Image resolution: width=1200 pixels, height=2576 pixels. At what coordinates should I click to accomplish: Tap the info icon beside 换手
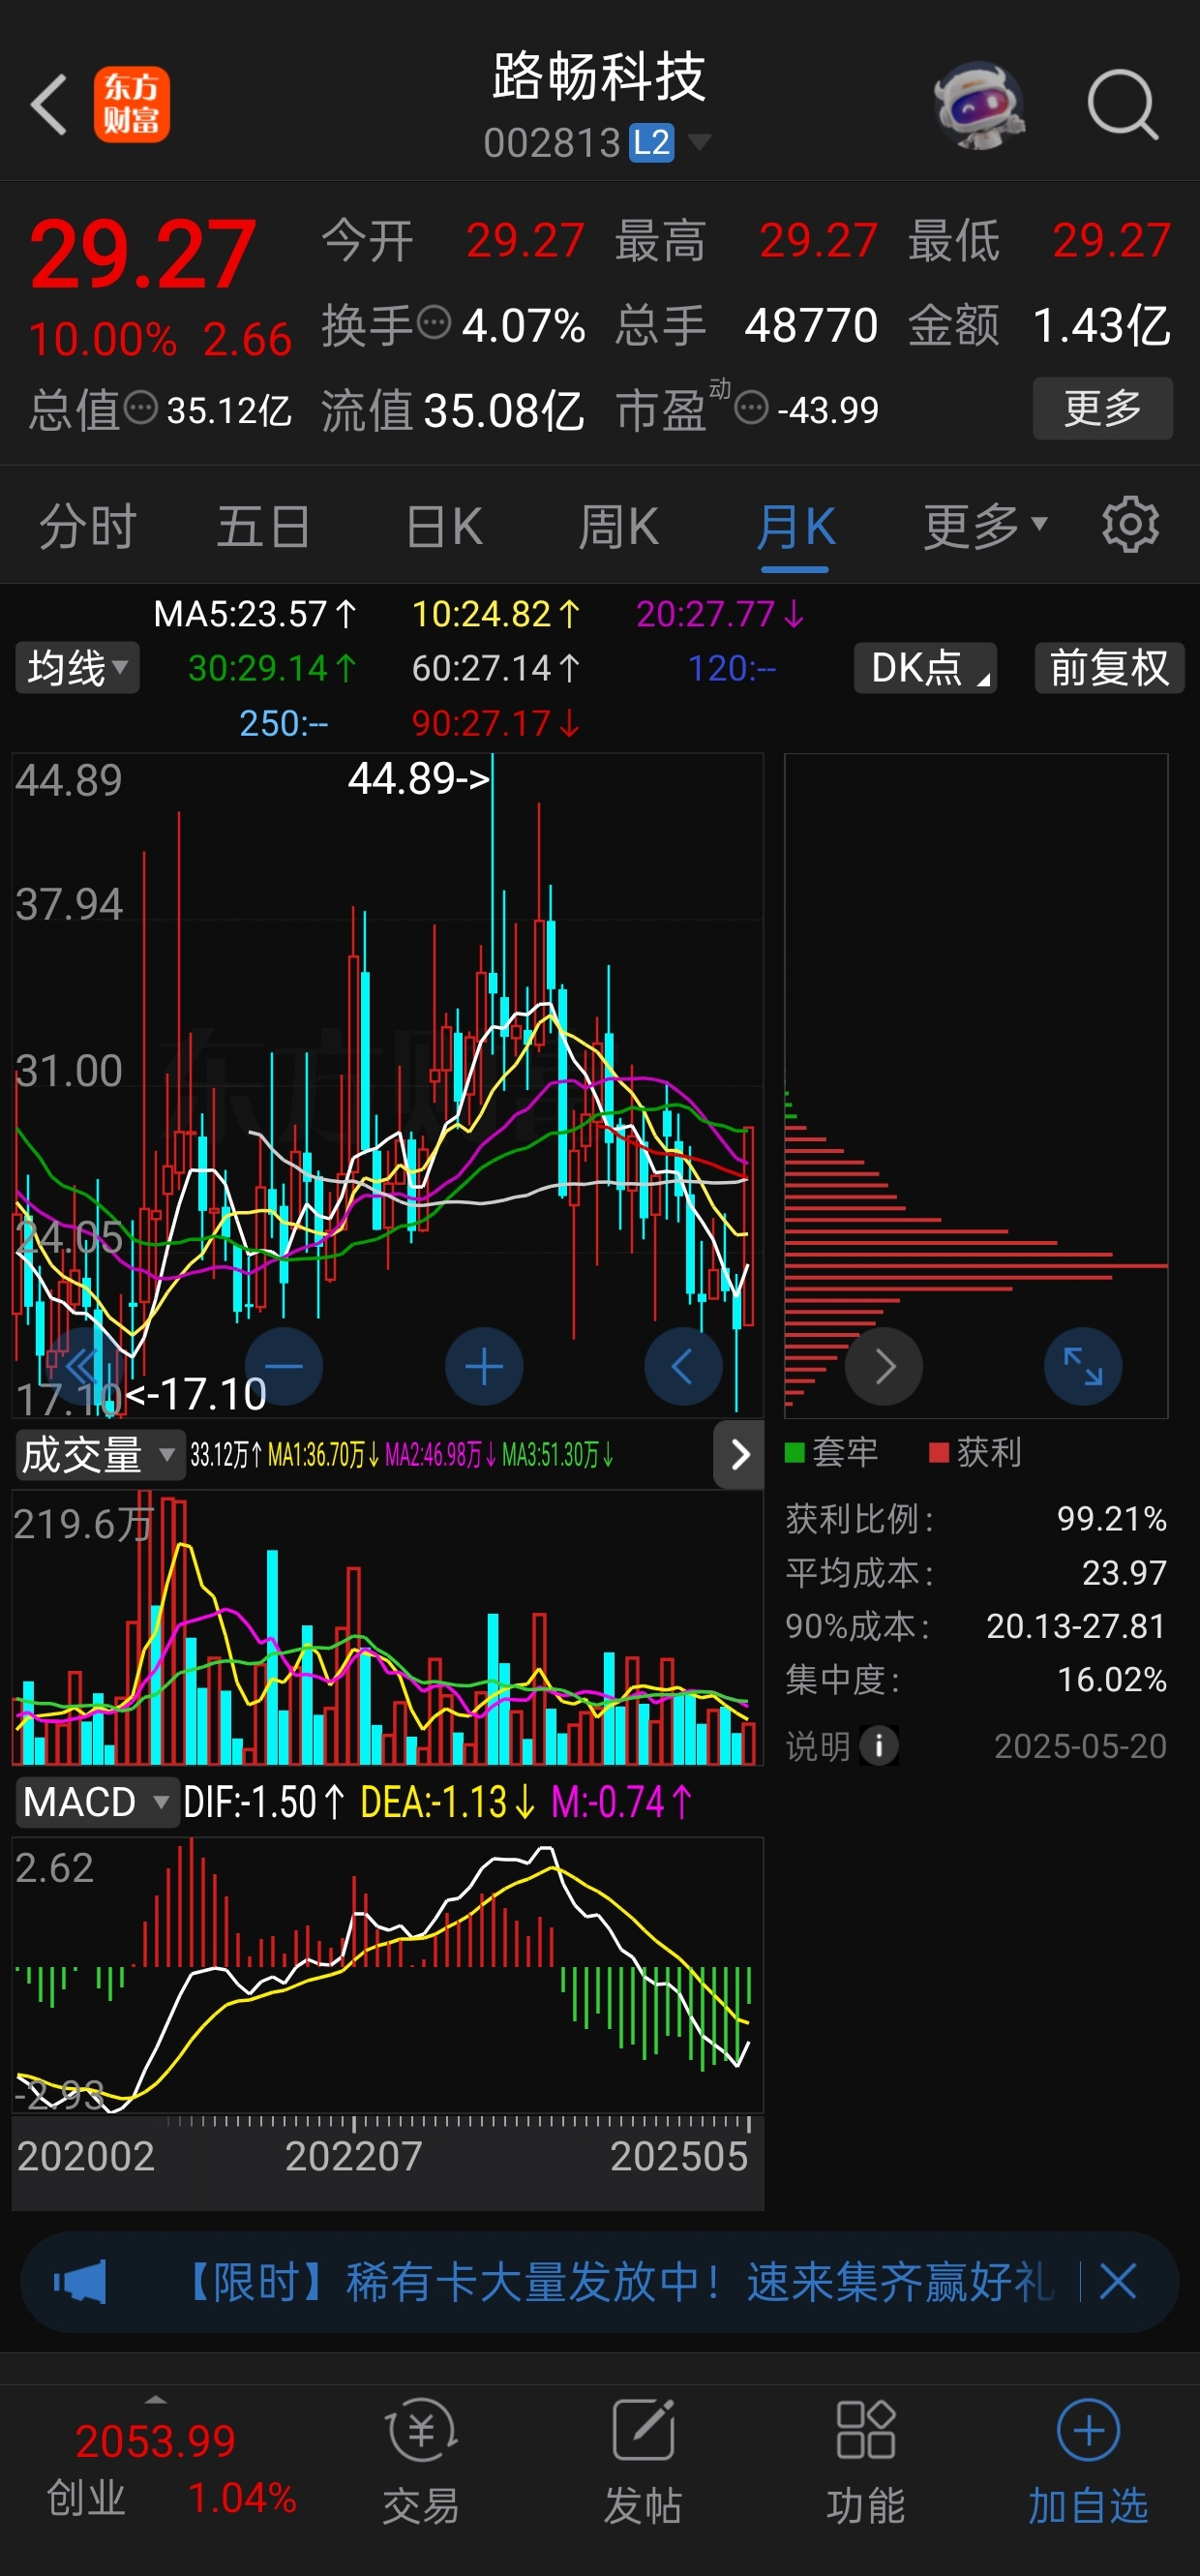pyautogui.click(x=433, y=324)
